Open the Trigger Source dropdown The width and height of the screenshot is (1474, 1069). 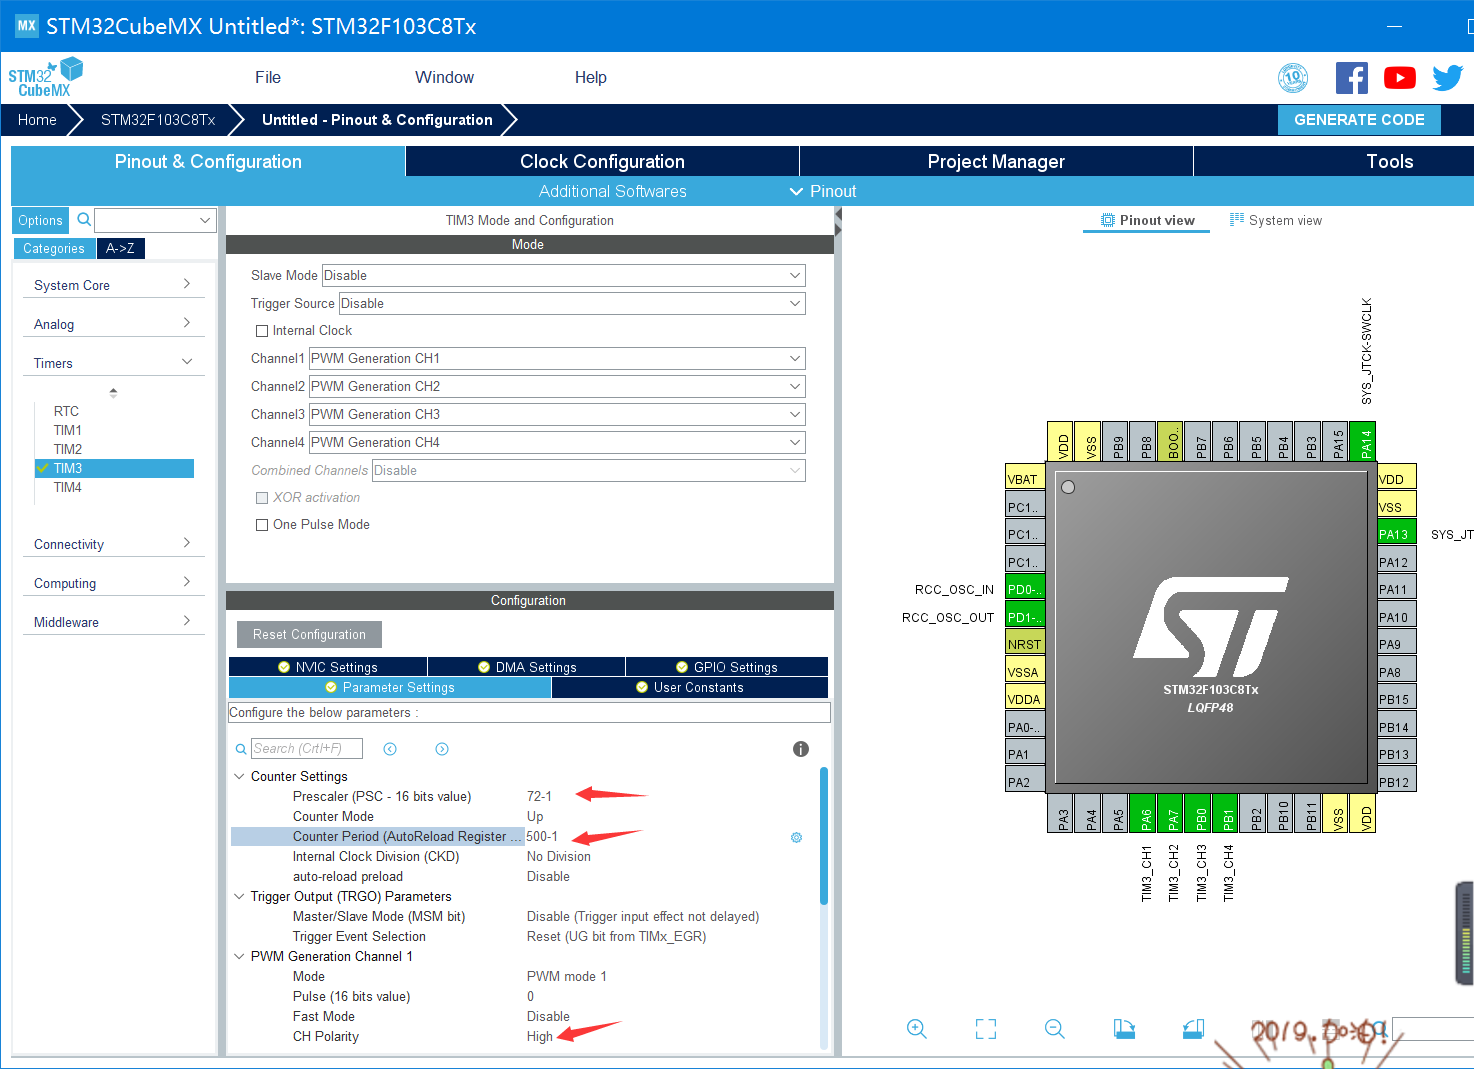(x=572, y=303)
